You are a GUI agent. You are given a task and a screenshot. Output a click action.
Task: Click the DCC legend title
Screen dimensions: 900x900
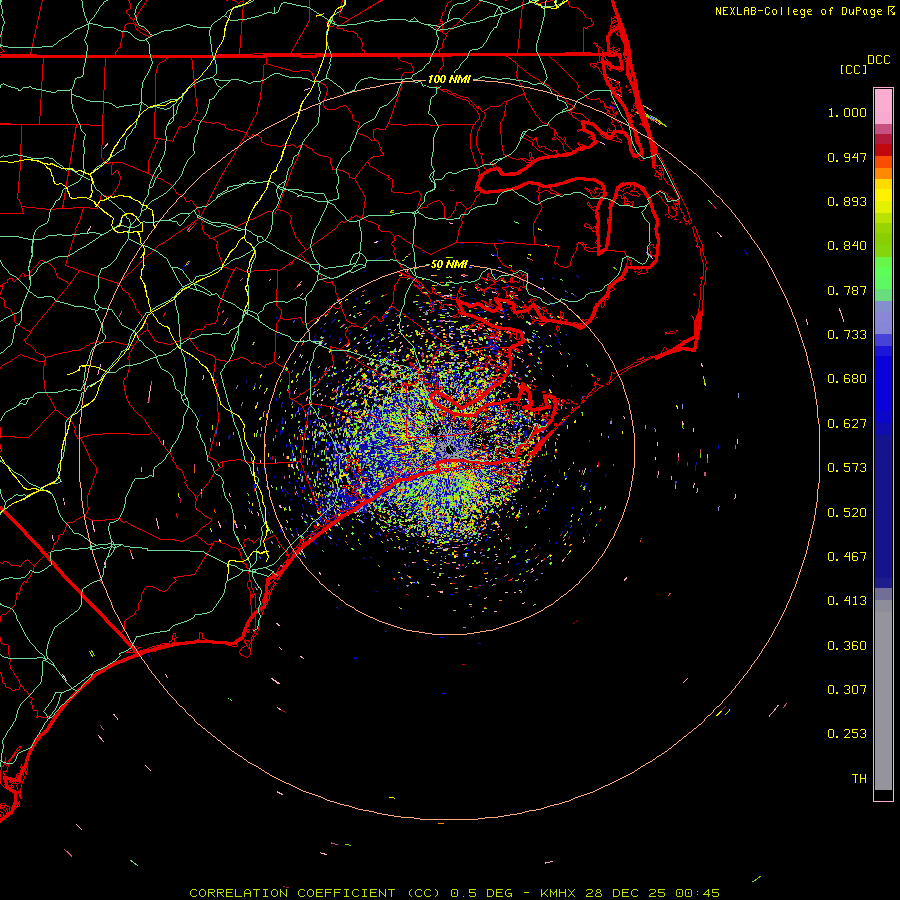pos(878,60)
